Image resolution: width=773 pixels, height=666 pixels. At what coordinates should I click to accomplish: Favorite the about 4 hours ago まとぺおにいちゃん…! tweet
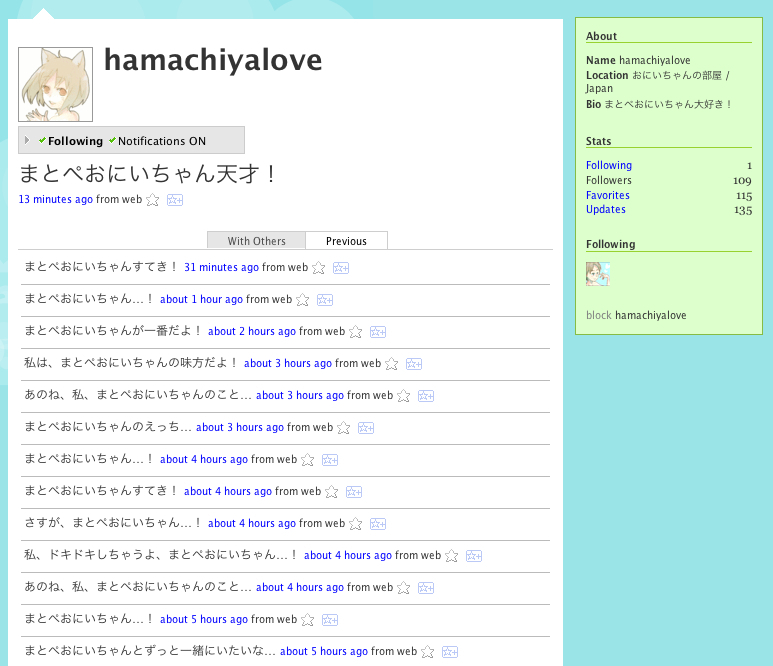(308, 460)
